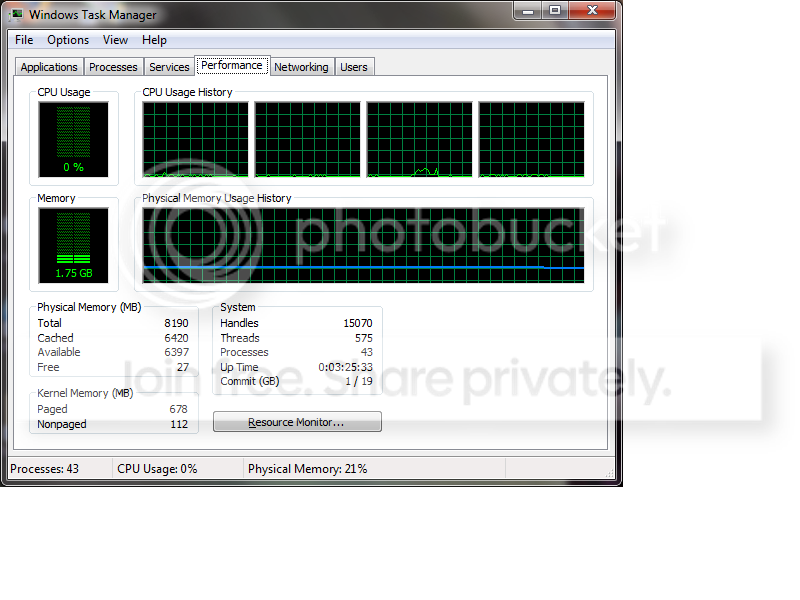Minimize the Task Manager window
This screenshot has height=600, width=800.
(x=528, y=10)
